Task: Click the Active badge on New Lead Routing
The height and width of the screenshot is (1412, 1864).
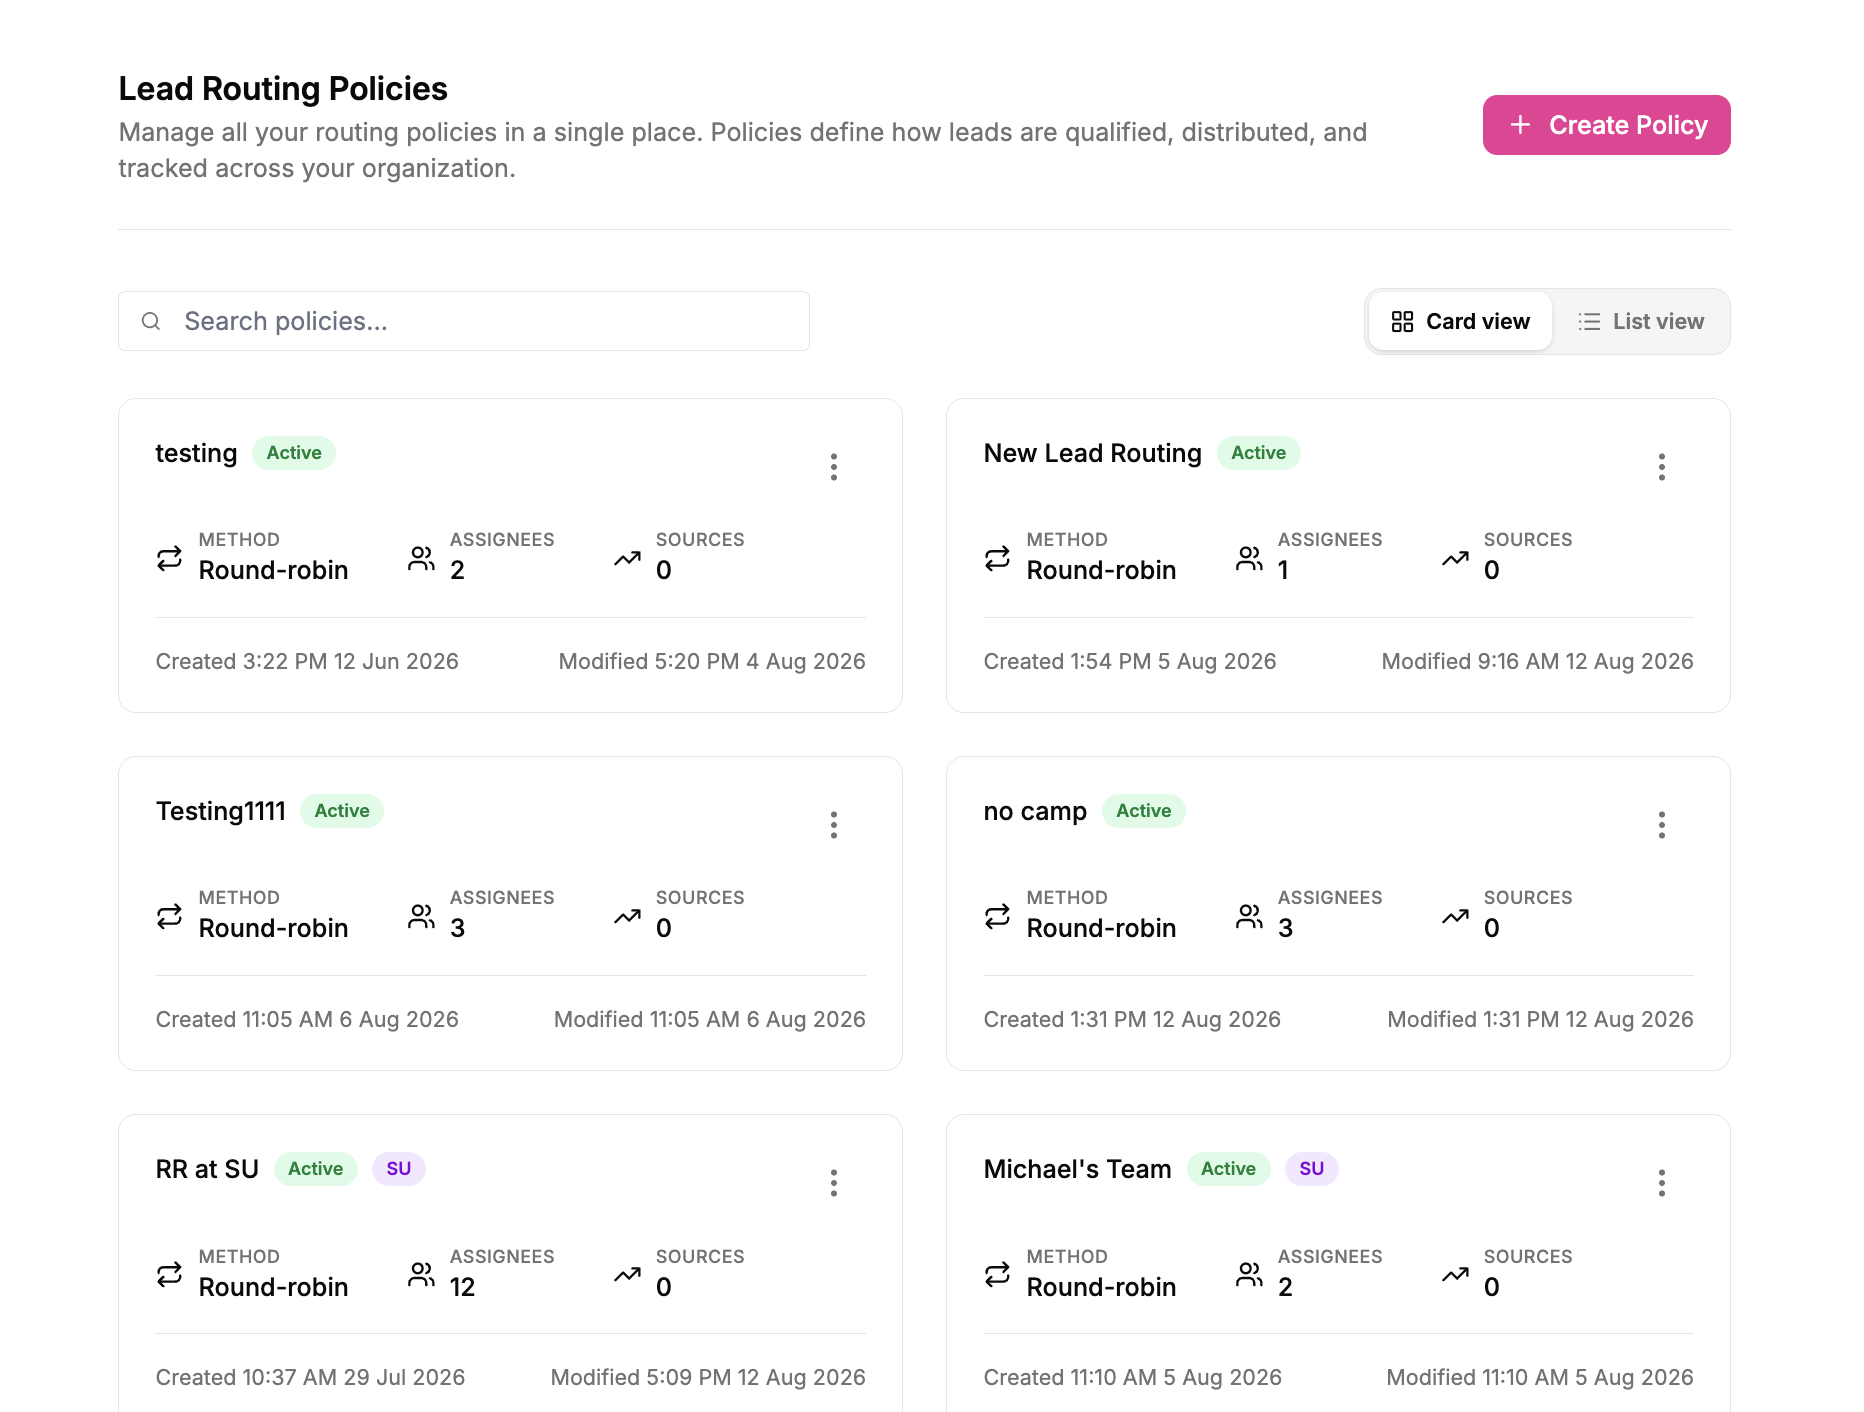Action: pos(1259,453)
